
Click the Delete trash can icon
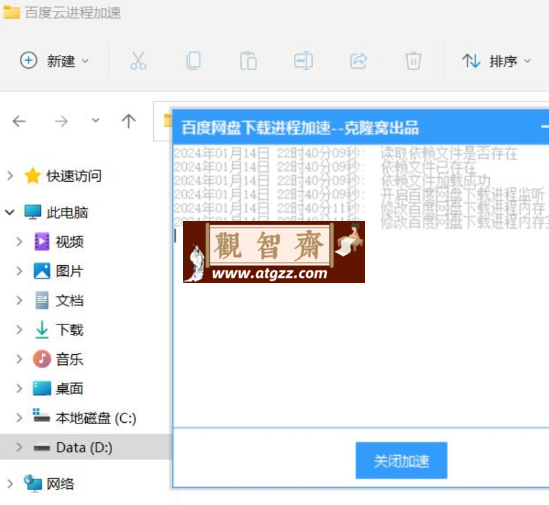click(413, 61)
